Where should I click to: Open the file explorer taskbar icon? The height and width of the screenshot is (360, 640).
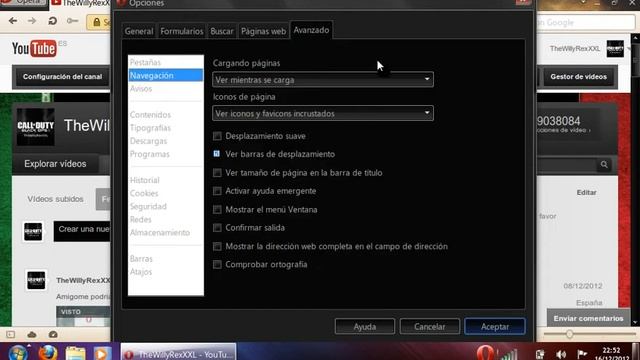[76, 353]
